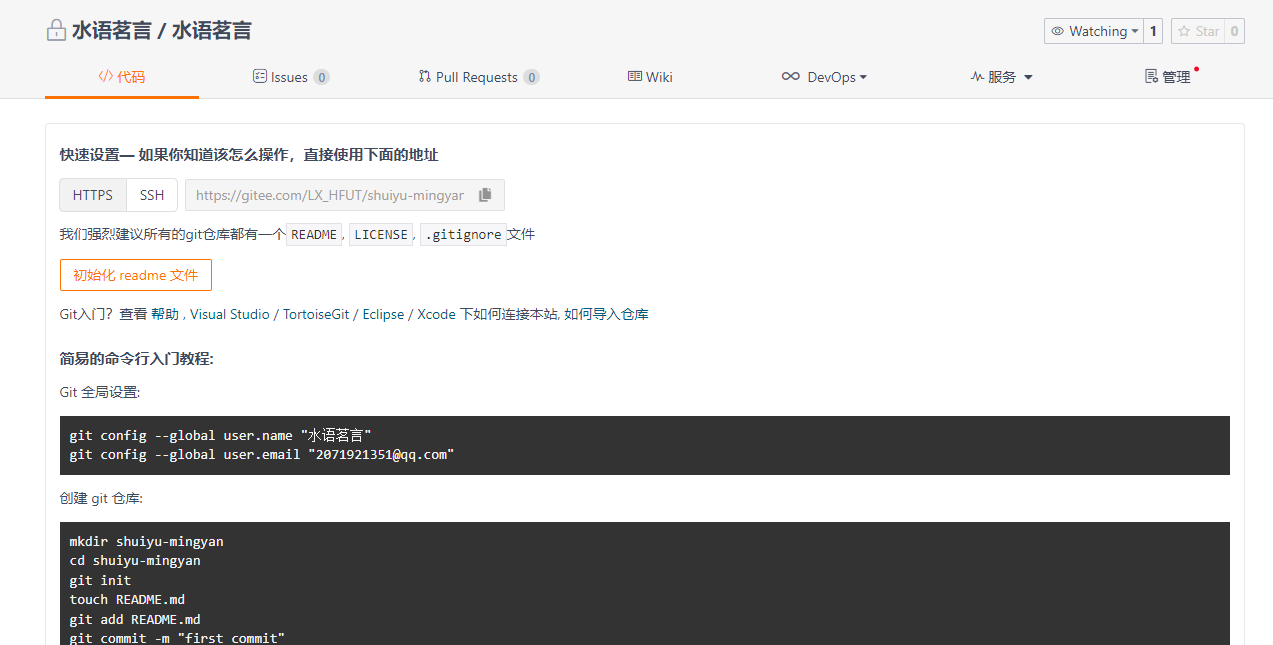This screenshot has height=645, width=1273.
Task: Click the touch README.md command line
Action: click(127, 600)
